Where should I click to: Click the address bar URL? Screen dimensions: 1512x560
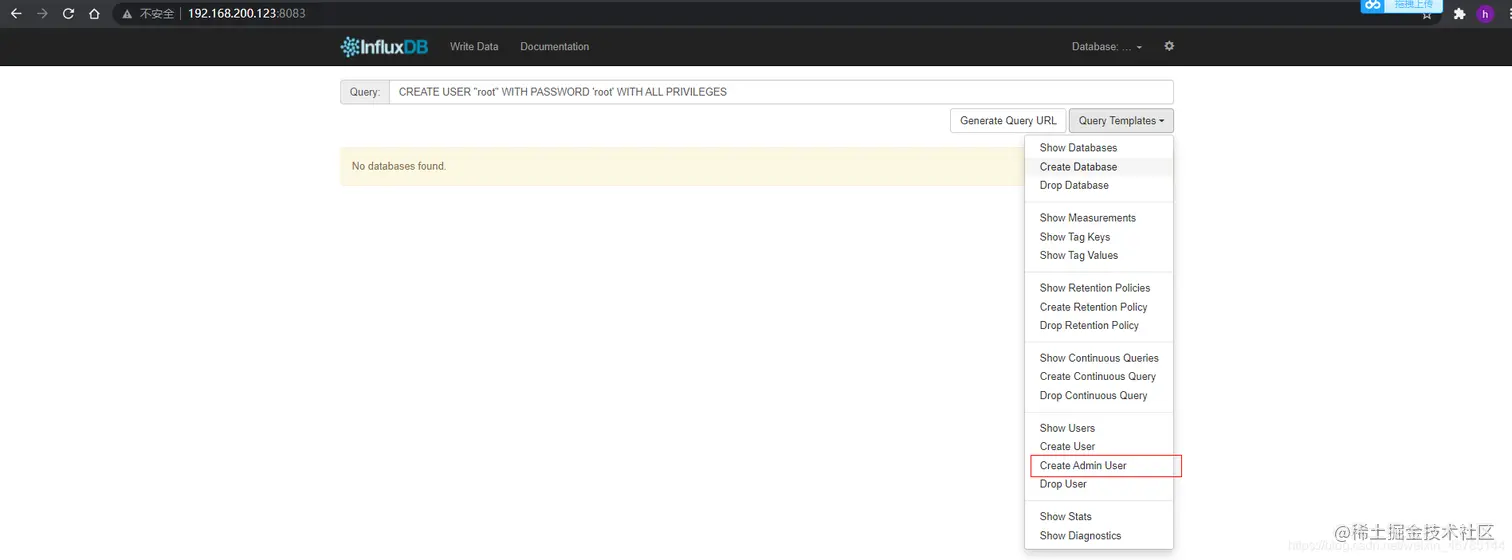coord(247,14)
